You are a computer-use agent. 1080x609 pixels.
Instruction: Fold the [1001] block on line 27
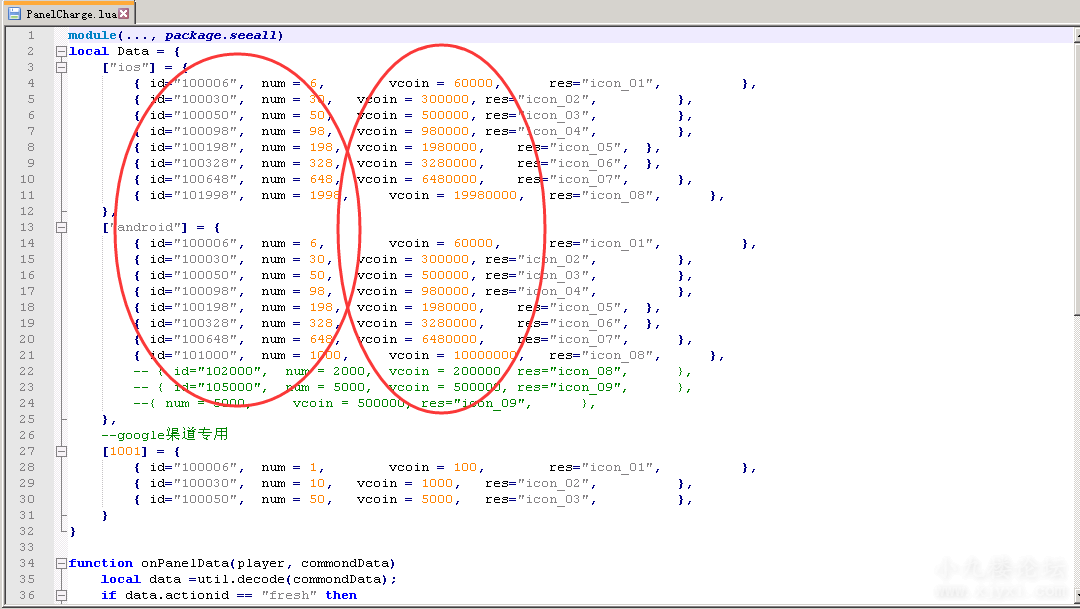click(x=61, y=451)
